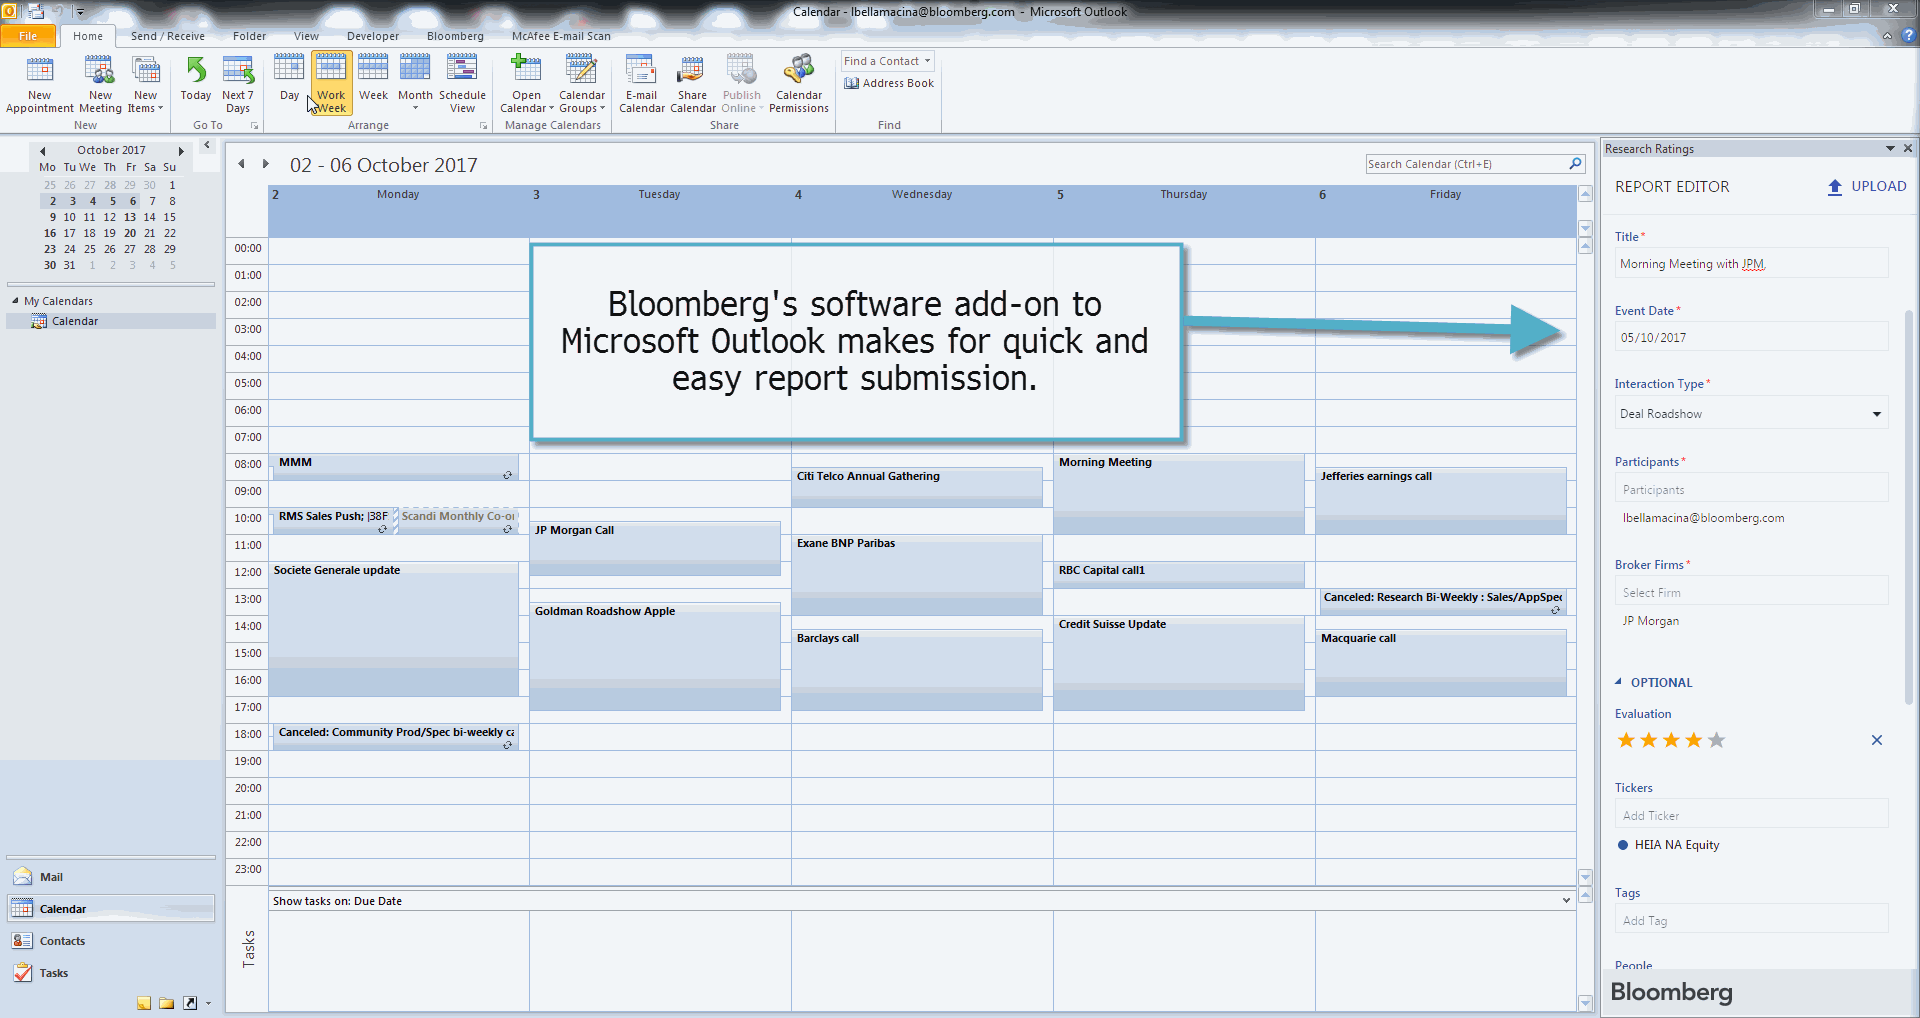
Task: Open Tasks in the navigation pane
Action: coord(110,973)
